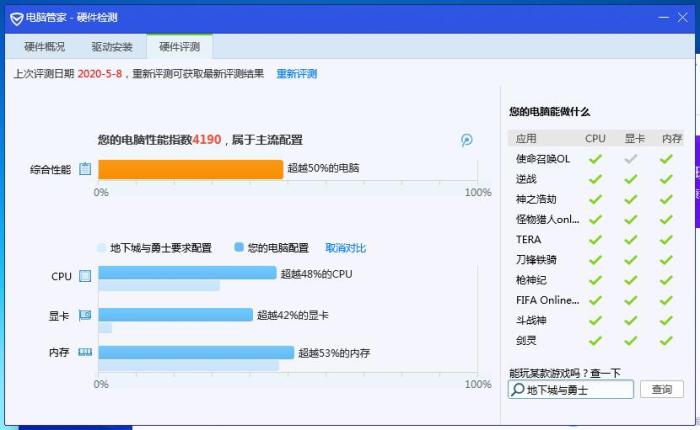Click the 内存 checkmark for TERA

pos(666,240)
